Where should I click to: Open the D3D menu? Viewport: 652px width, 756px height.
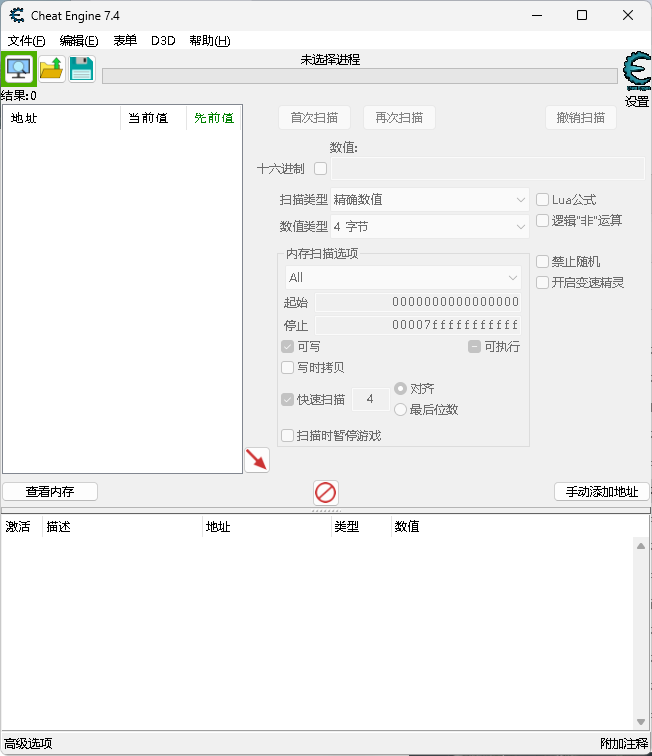coord(163,40)
